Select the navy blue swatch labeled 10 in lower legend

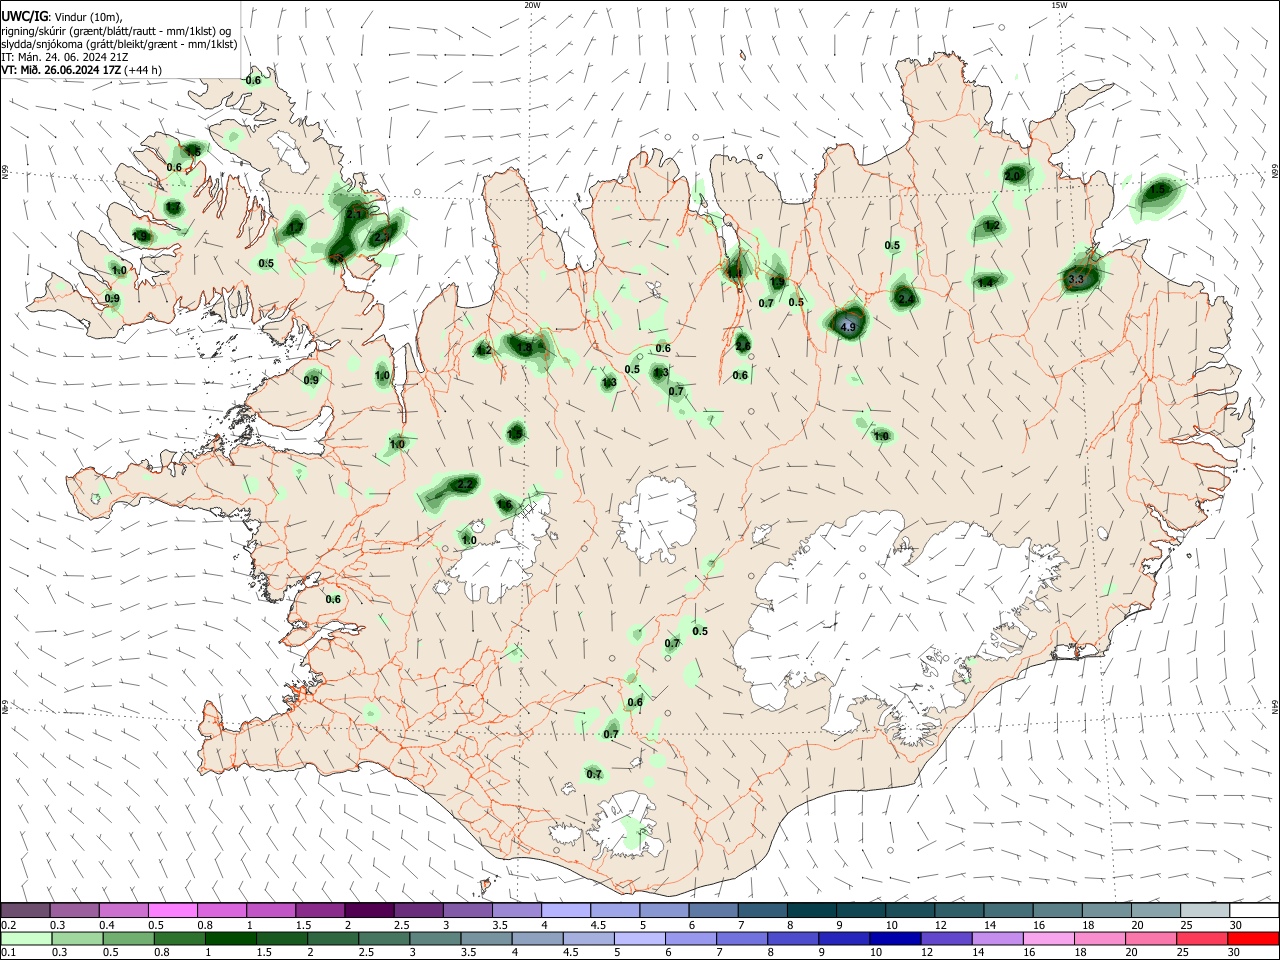click(893, 938)
